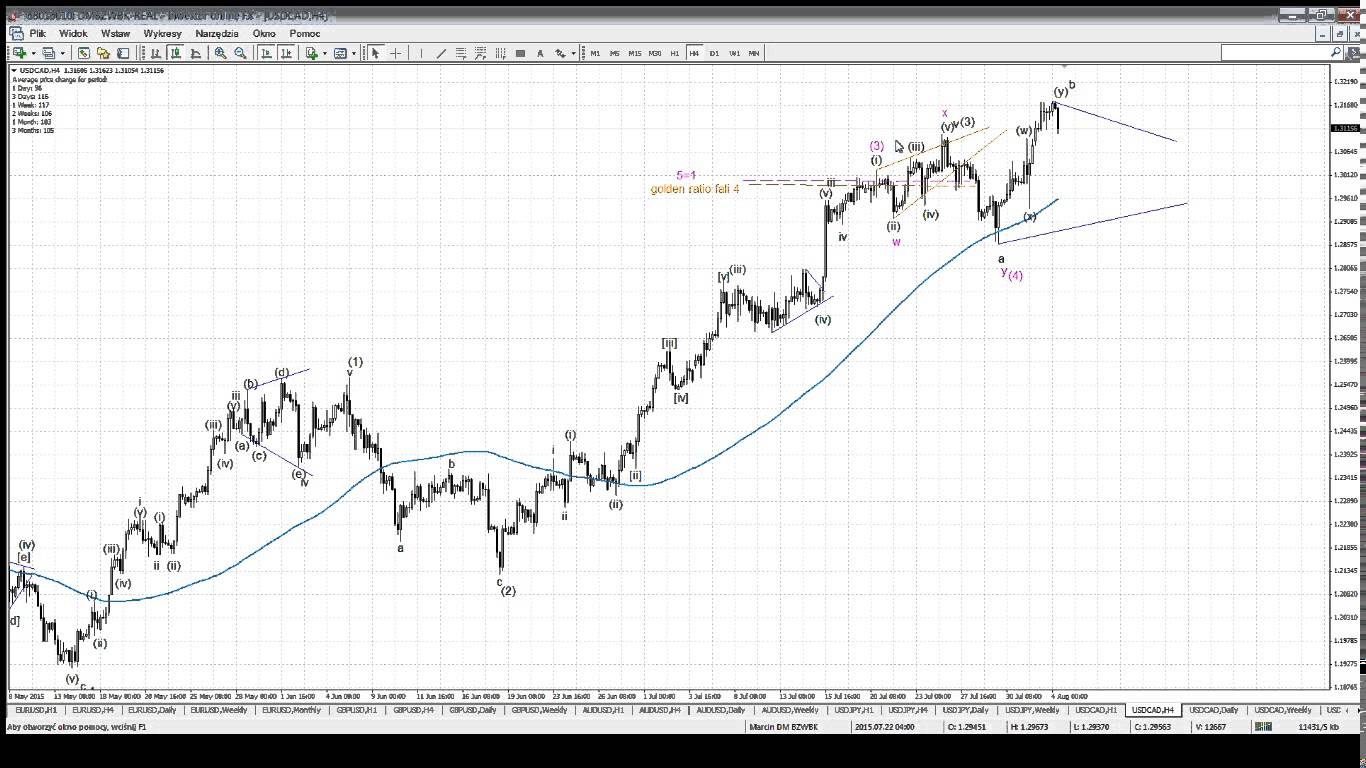This screenshot has height=768, width=1366.
Task: Select the crosshair tool
Action: tap(395, 53)
